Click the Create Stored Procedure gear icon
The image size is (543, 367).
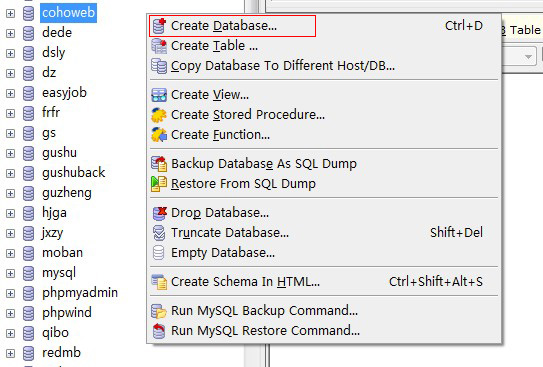click(159, 115)
